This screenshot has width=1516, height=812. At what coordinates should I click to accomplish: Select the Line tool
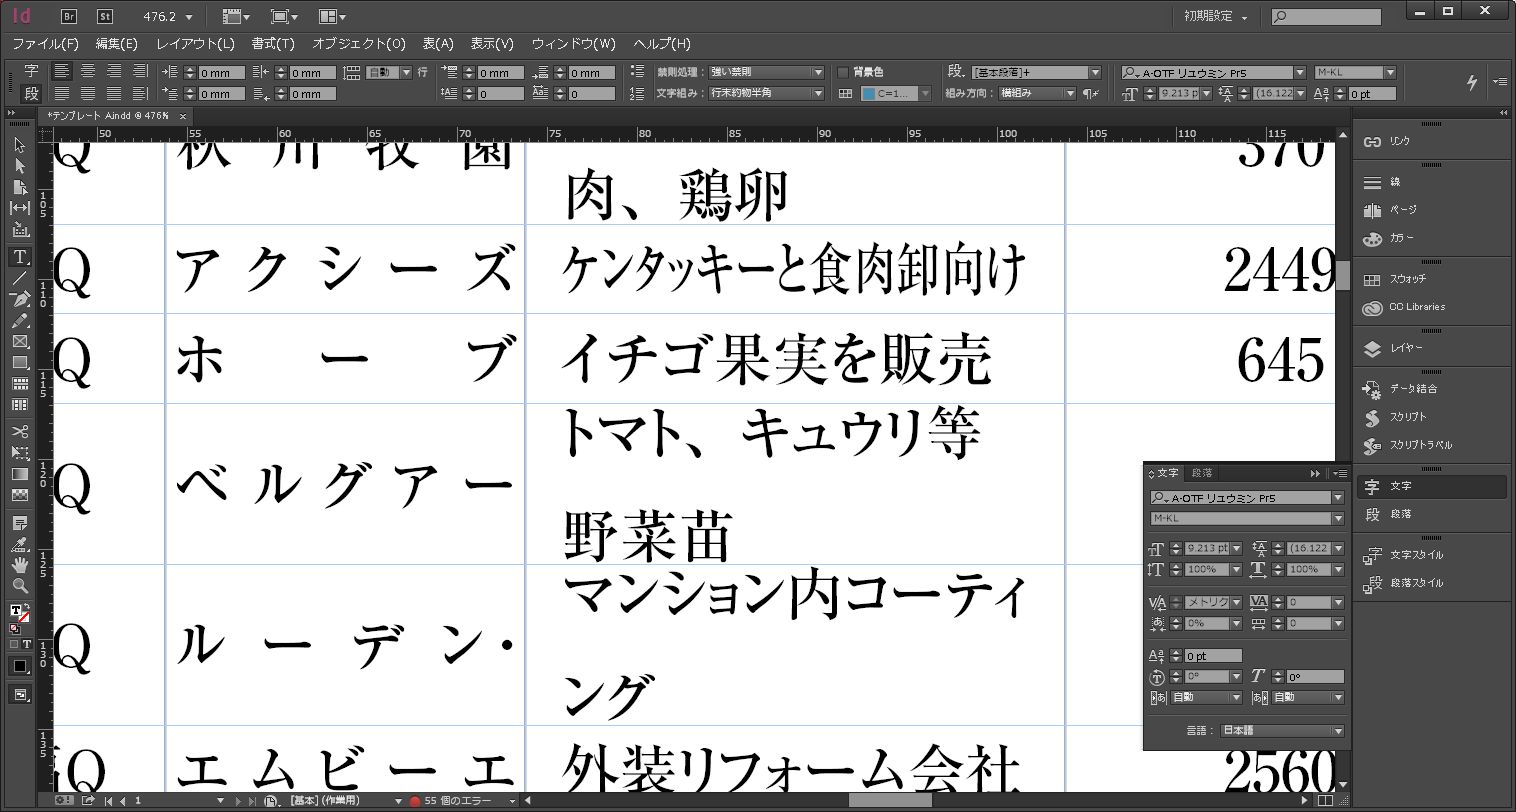coord(19,278)
